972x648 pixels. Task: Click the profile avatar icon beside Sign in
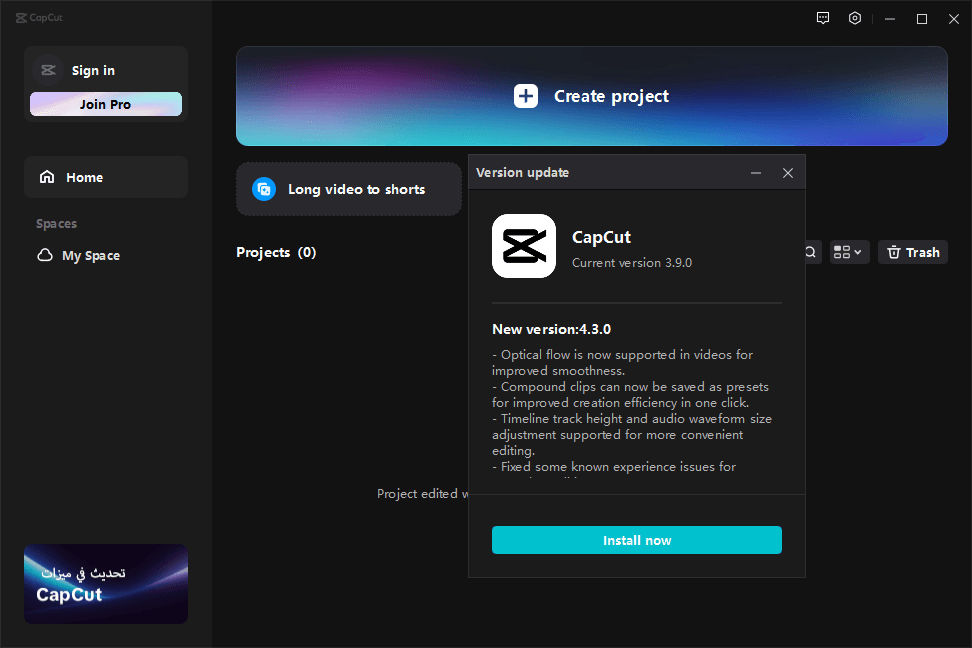pyautogui.click(x=48, y=70)
